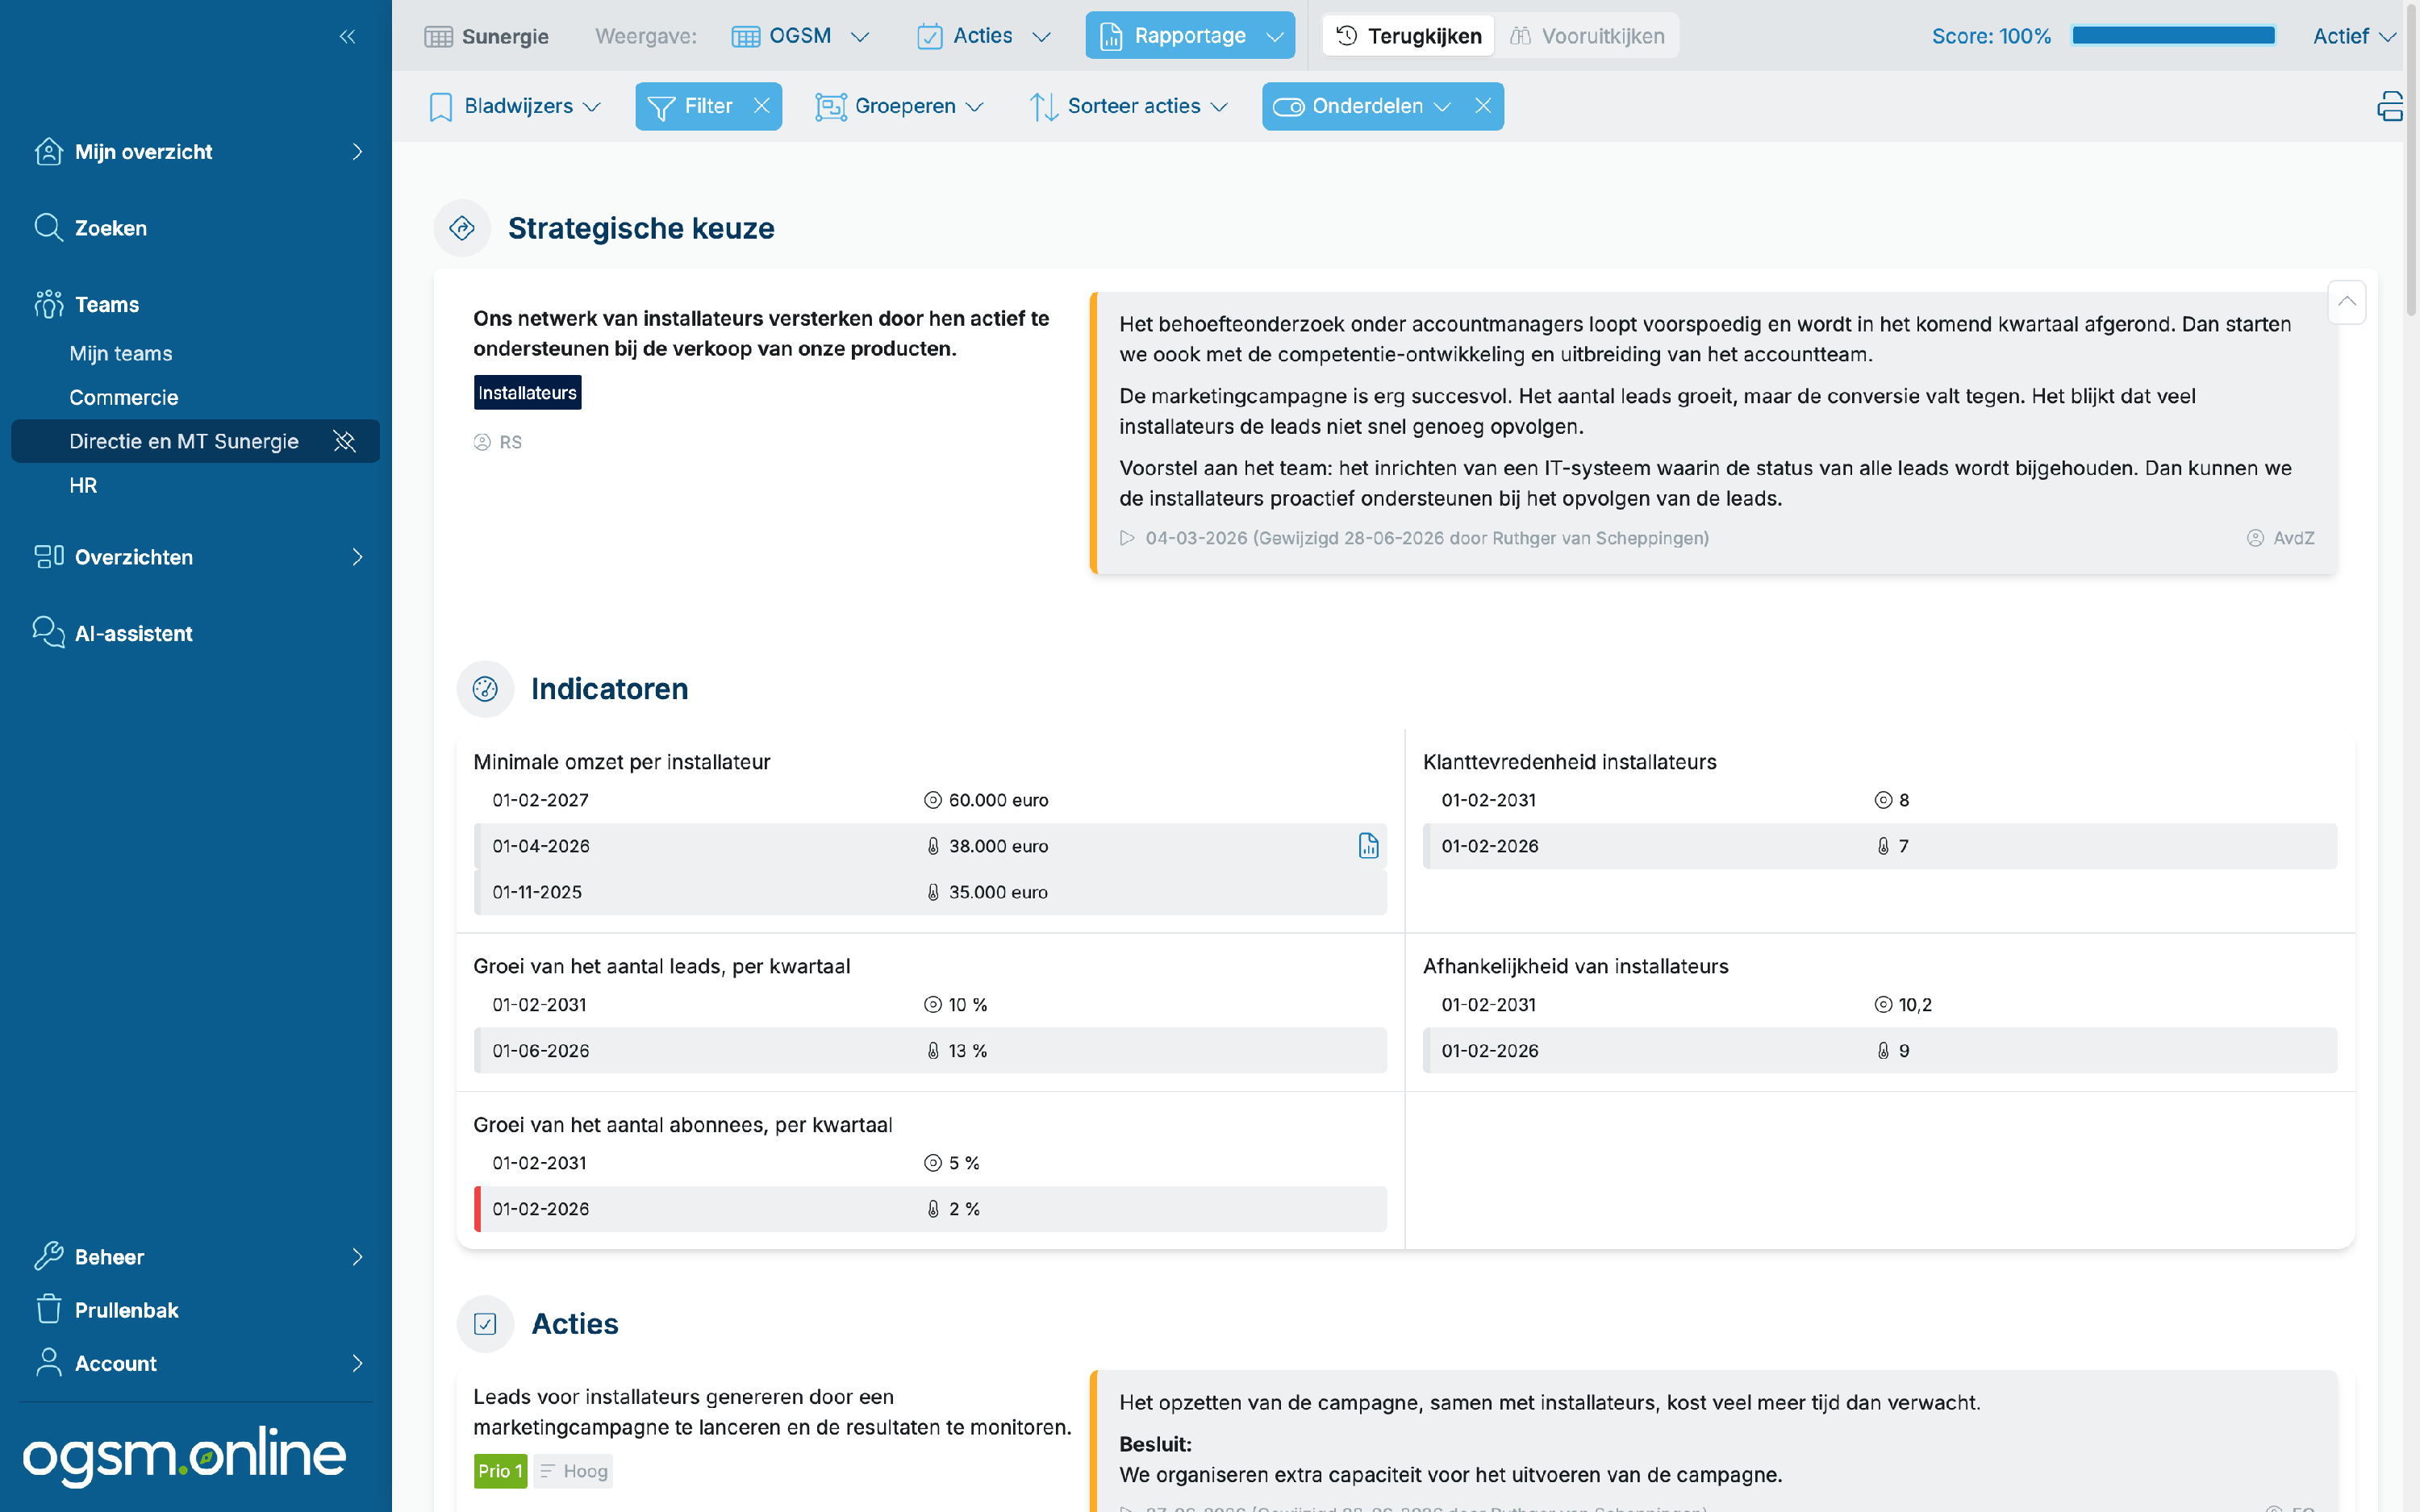Click the Teams people icon
2420x1512 pixels.
coord(48,304)
